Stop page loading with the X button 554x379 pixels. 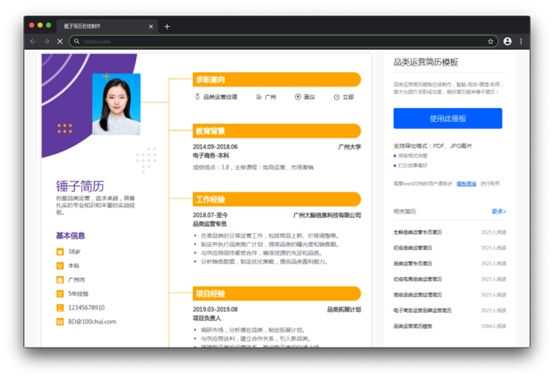pos(60,41)
